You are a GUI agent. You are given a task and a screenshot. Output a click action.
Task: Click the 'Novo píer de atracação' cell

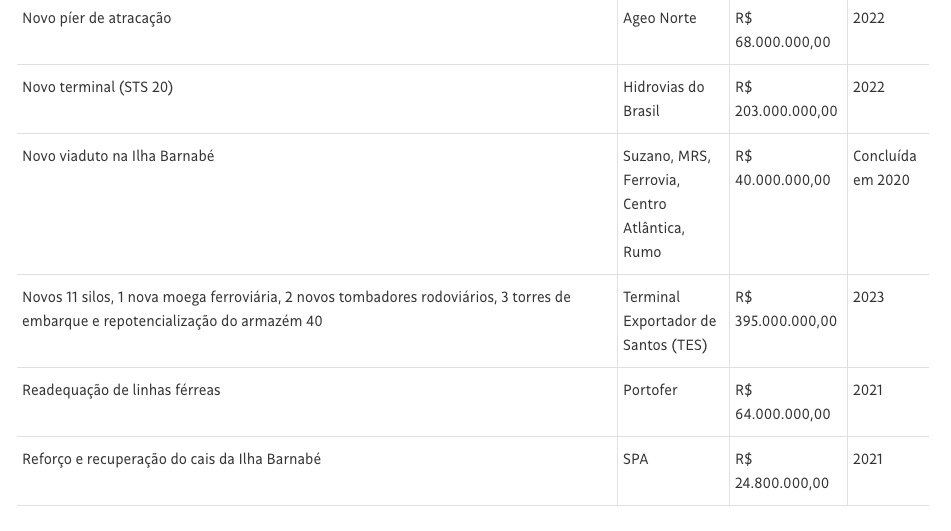point(97,18)
